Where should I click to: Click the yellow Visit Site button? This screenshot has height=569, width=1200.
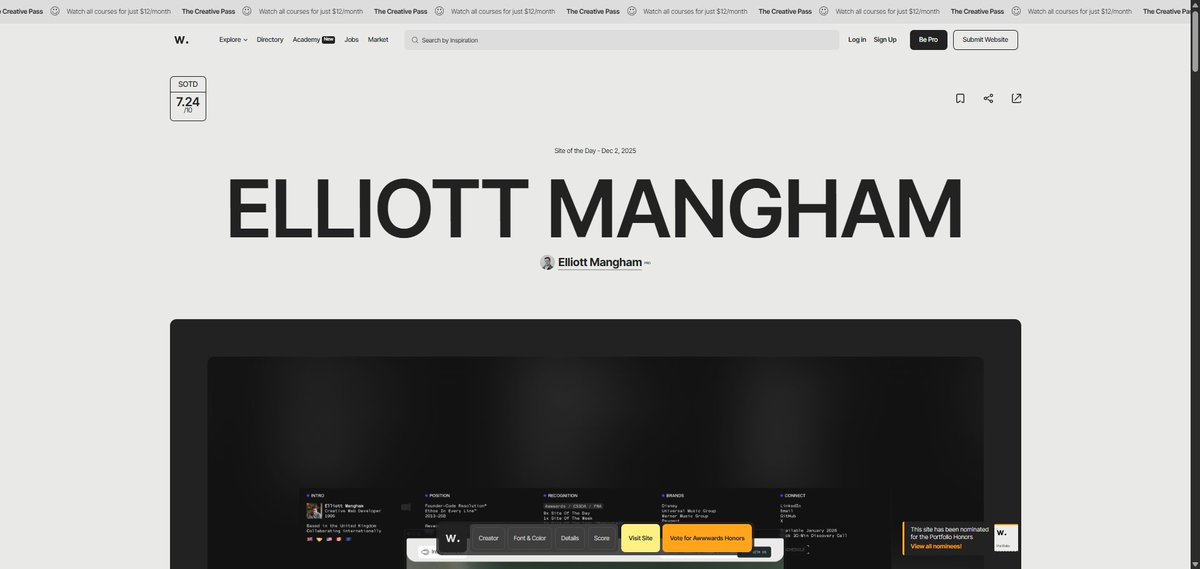point(640,538)
